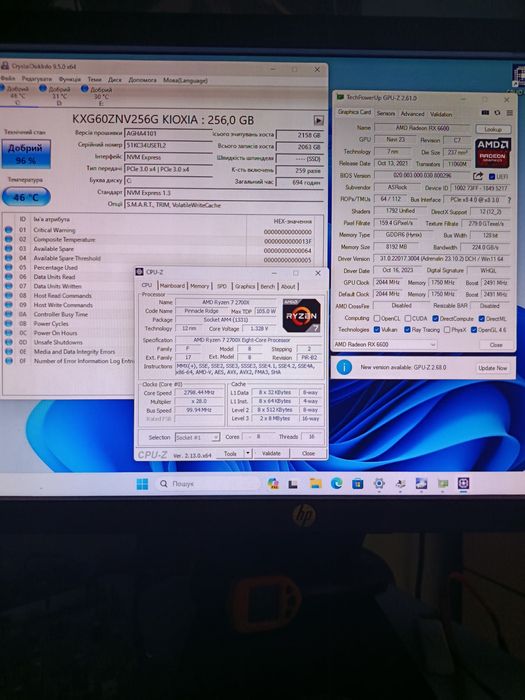Click the Bus Interface question mark icon
Viewport: 525px width, 700px height.
pyautogui.click(x=509, y=200)
